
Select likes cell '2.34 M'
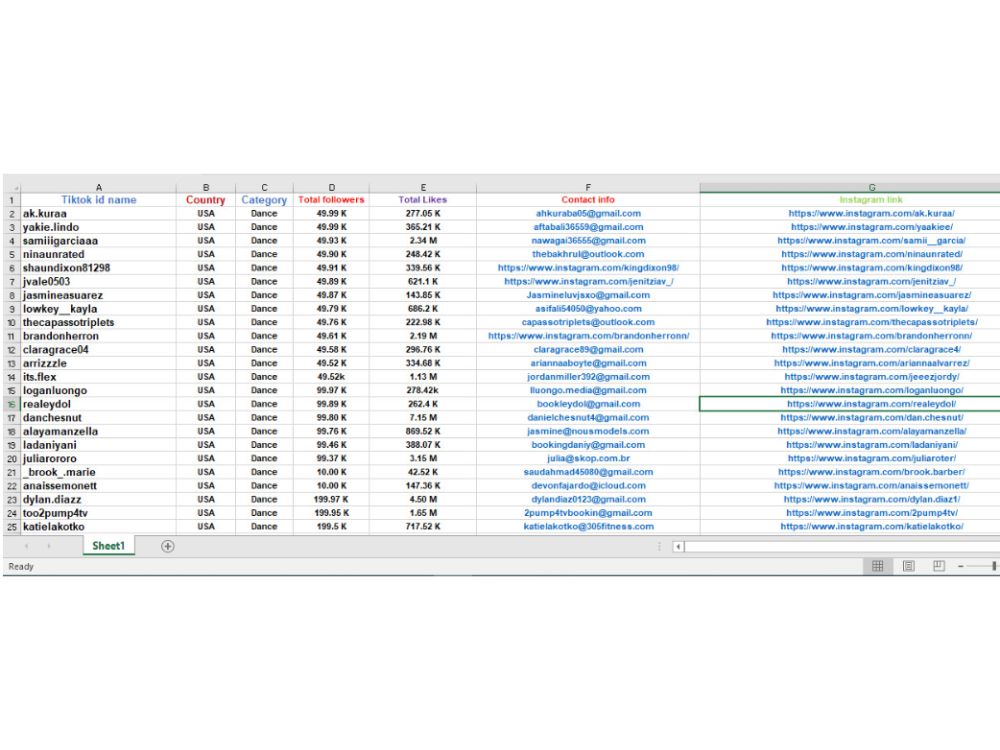423,241
